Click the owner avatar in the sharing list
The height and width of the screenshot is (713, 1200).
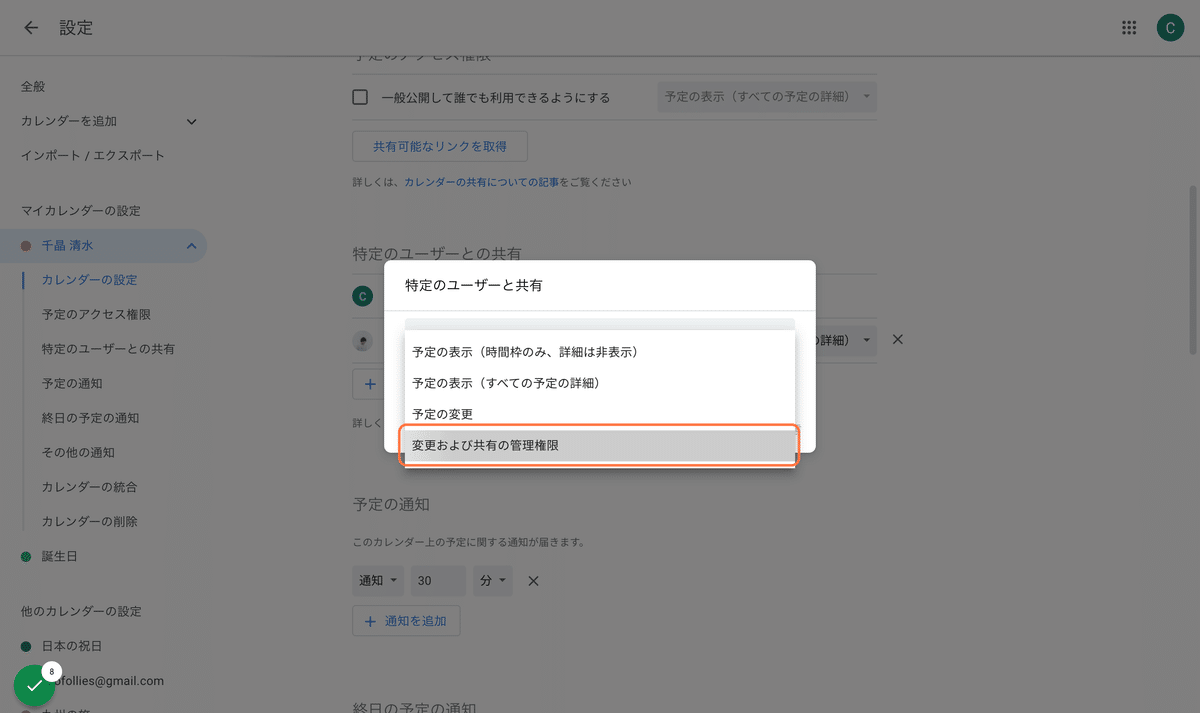click(363, 296)
